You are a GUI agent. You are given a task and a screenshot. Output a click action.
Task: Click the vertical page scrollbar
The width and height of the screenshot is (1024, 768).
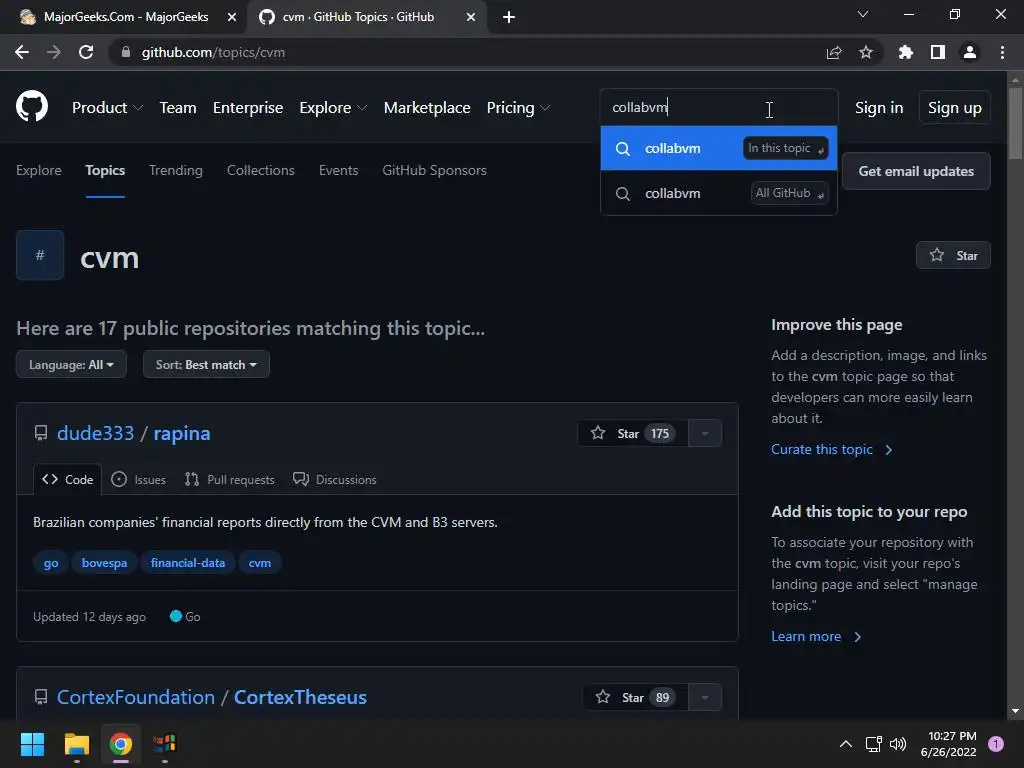(x=1015, y=124)
